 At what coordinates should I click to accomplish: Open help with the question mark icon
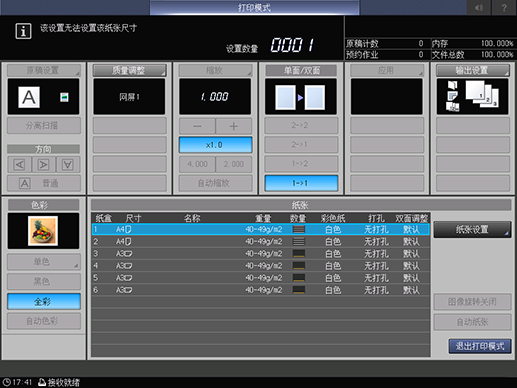point(504,7)
